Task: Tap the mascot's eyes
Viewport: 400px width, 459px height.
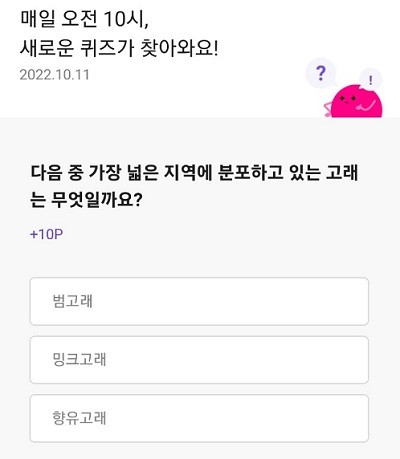Action: 348,99
